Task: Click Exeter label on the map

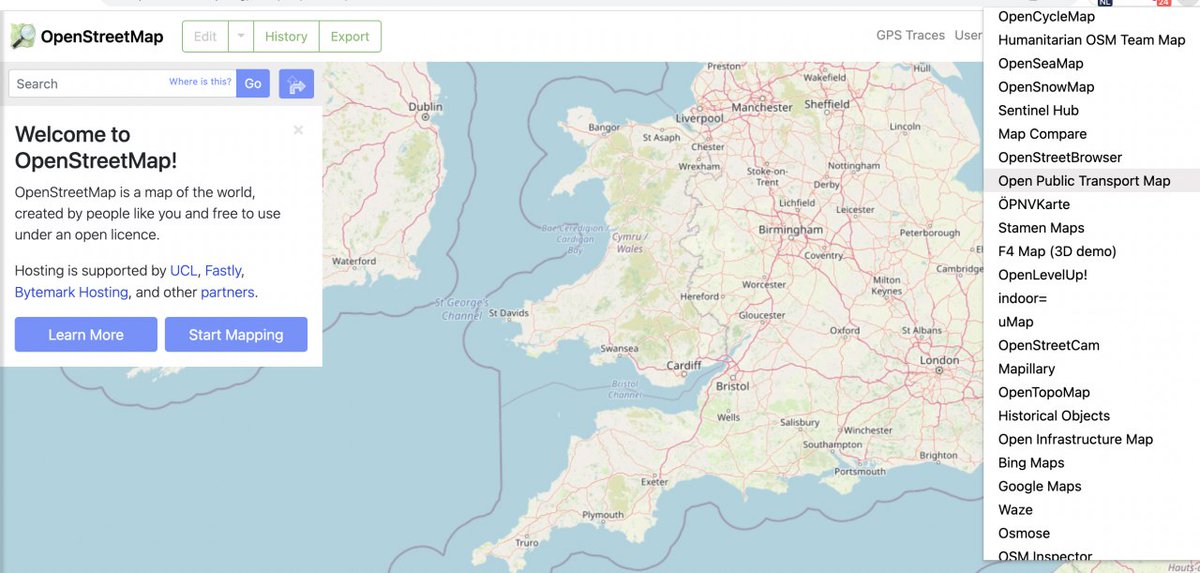Action: pyautogui.click(x=655, y=482)
